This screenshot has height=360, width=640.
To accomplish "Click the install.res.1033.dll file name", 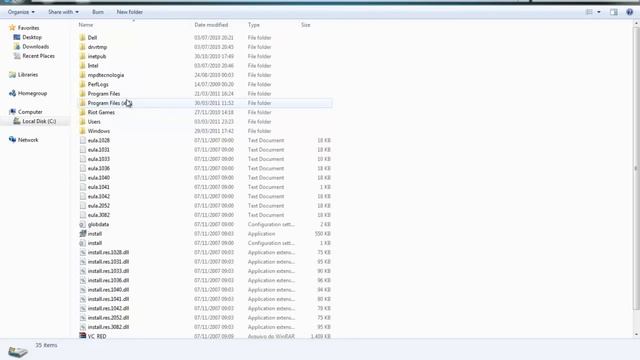I will click(x=108, y=271).
